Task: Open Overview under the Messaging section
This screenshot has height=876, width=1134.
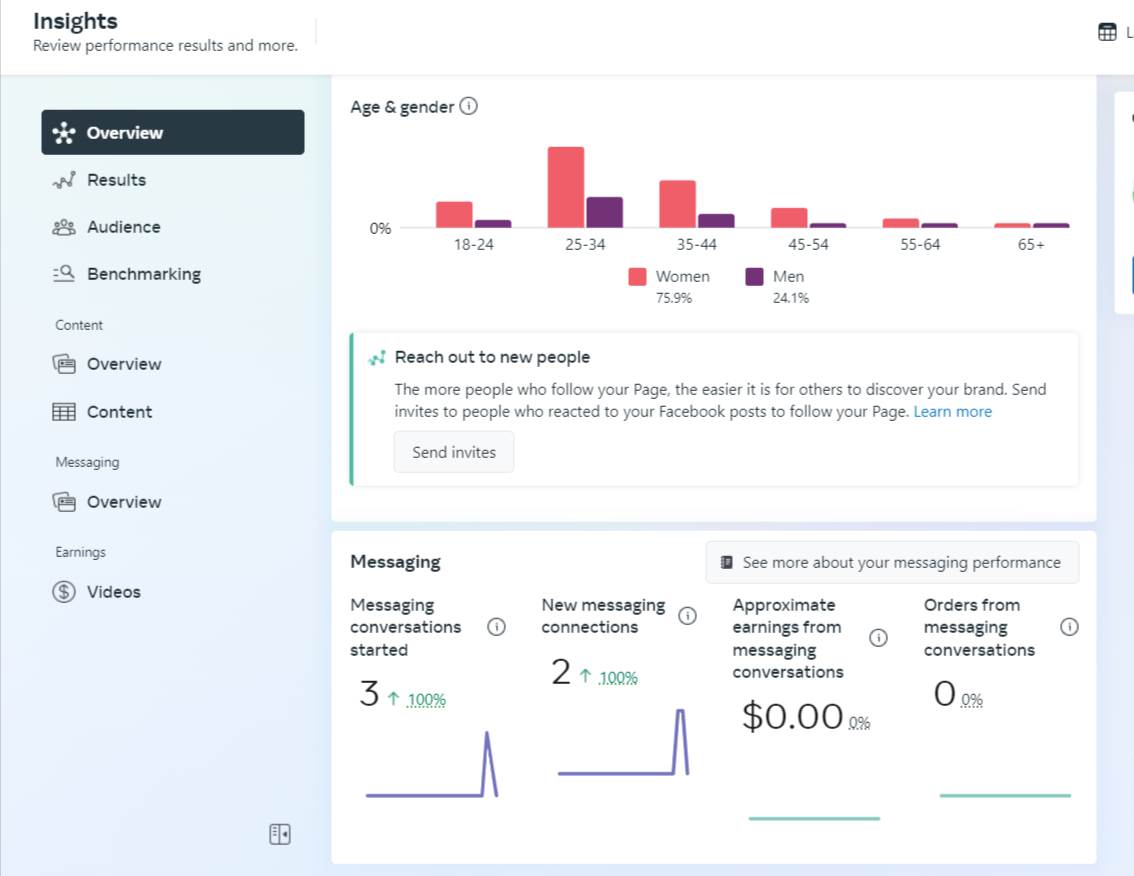Action: point(123,502)
